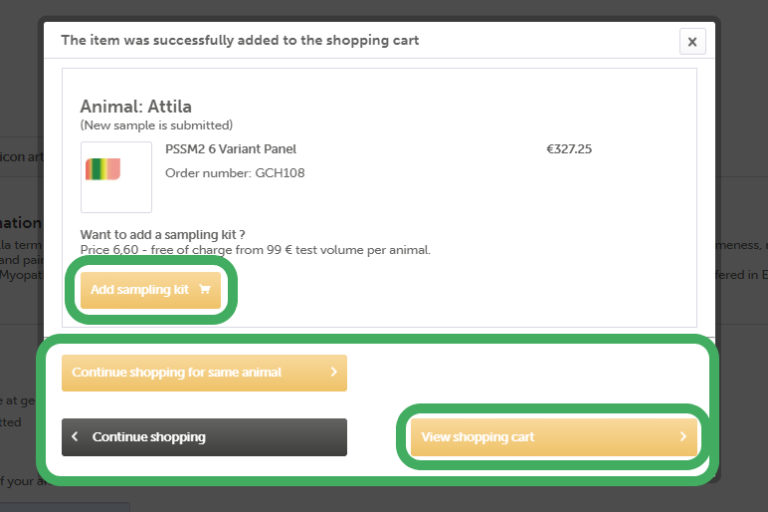The image size is (768, 512).
Task: Click the Order number GCH108 text
Action: tap(234, 173)
